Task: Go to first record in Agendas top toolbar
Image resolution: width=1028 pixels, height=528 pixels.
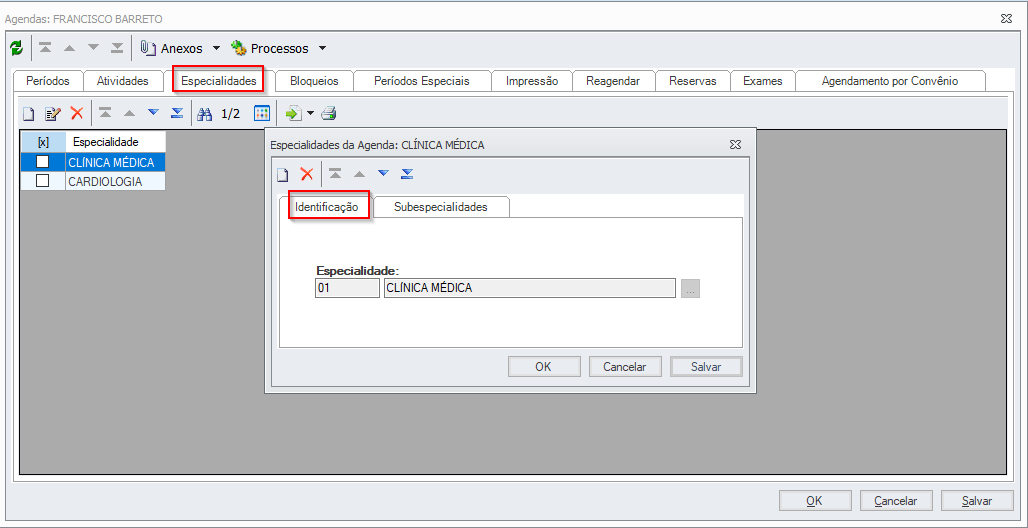Action: click(x=45, y=48)
